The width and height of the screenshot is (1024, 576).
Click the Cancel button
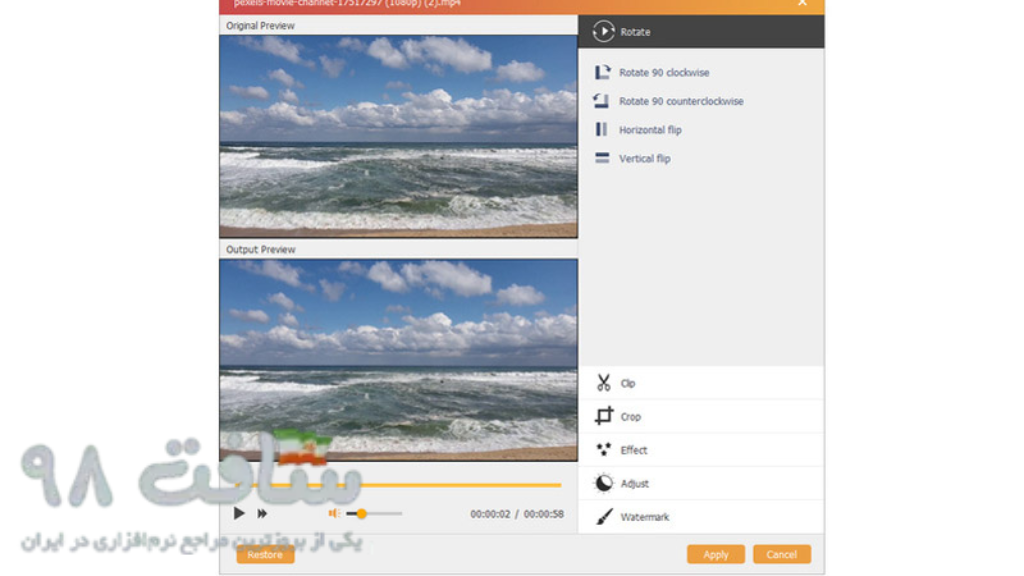[782, 554]
